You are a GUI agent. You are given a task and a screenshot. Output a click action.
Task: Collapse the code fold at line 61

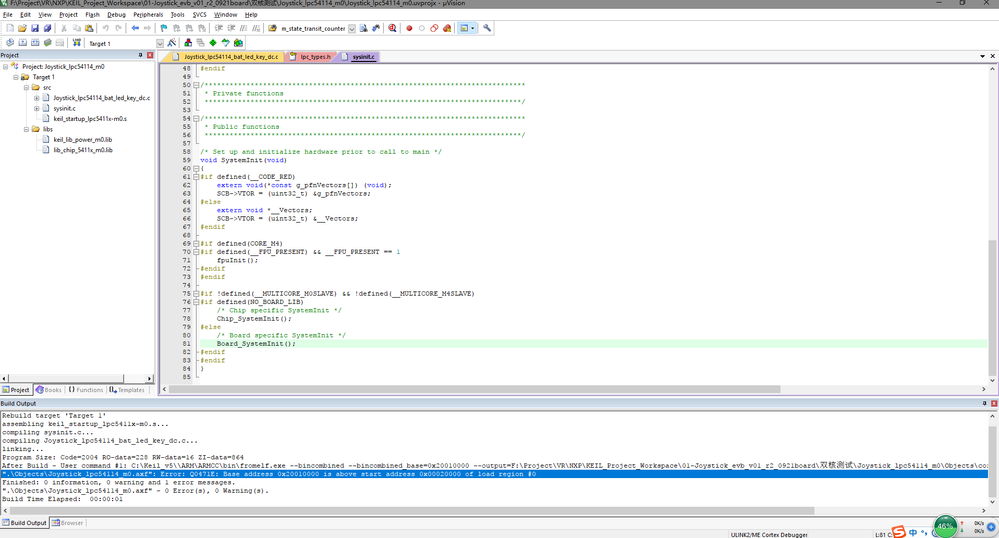pyautogui.click(x=196, y=177)
